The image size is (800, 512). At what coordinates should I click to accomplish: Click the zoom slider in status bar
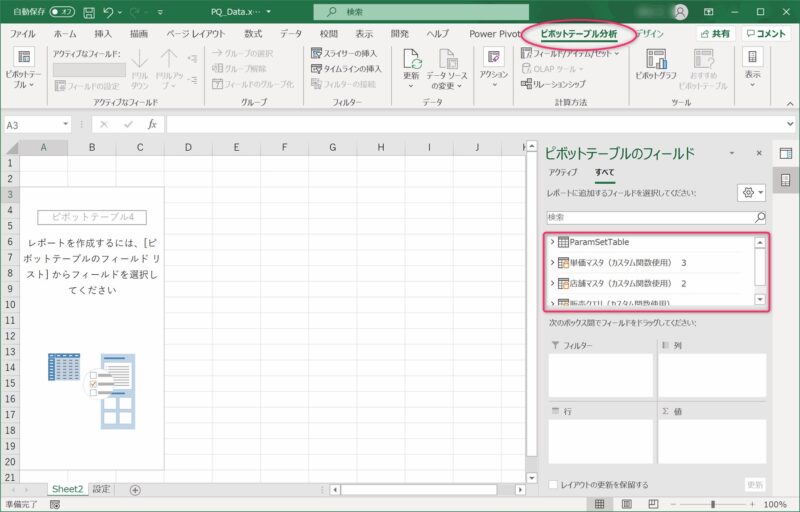click(x=712, y=504)
